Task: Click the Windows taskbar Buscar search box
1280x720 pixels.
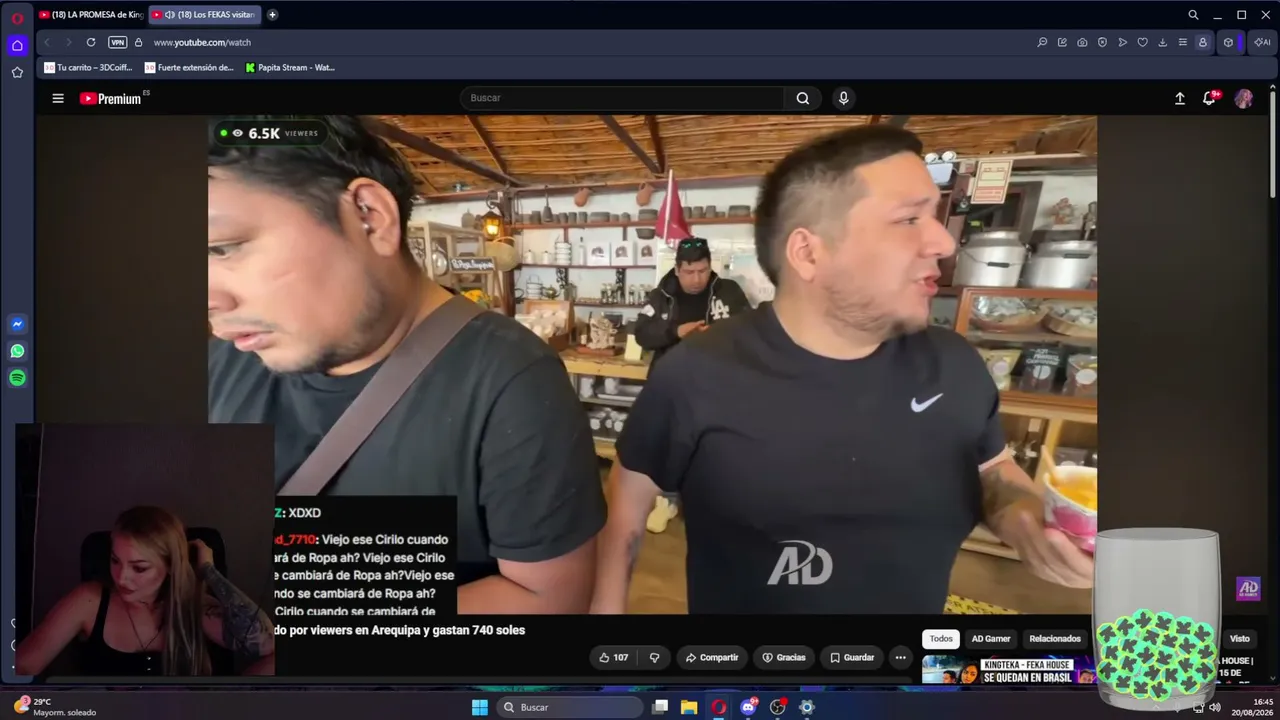Action: click(x=570, y=707)
